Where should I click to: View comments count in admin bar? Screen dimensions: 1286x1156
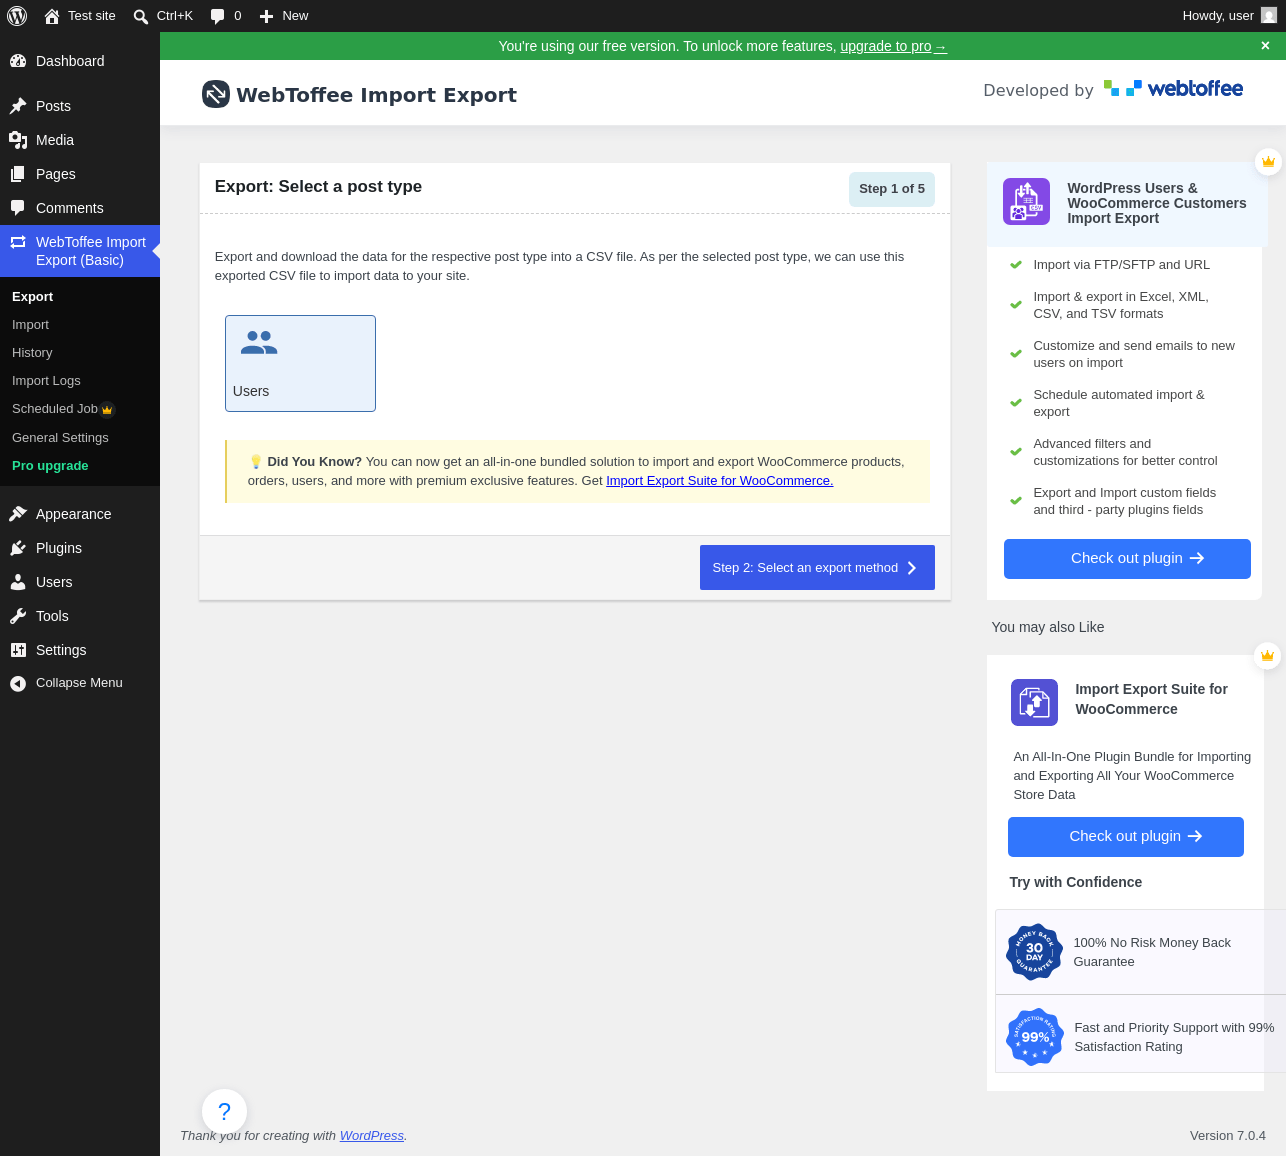226,16
